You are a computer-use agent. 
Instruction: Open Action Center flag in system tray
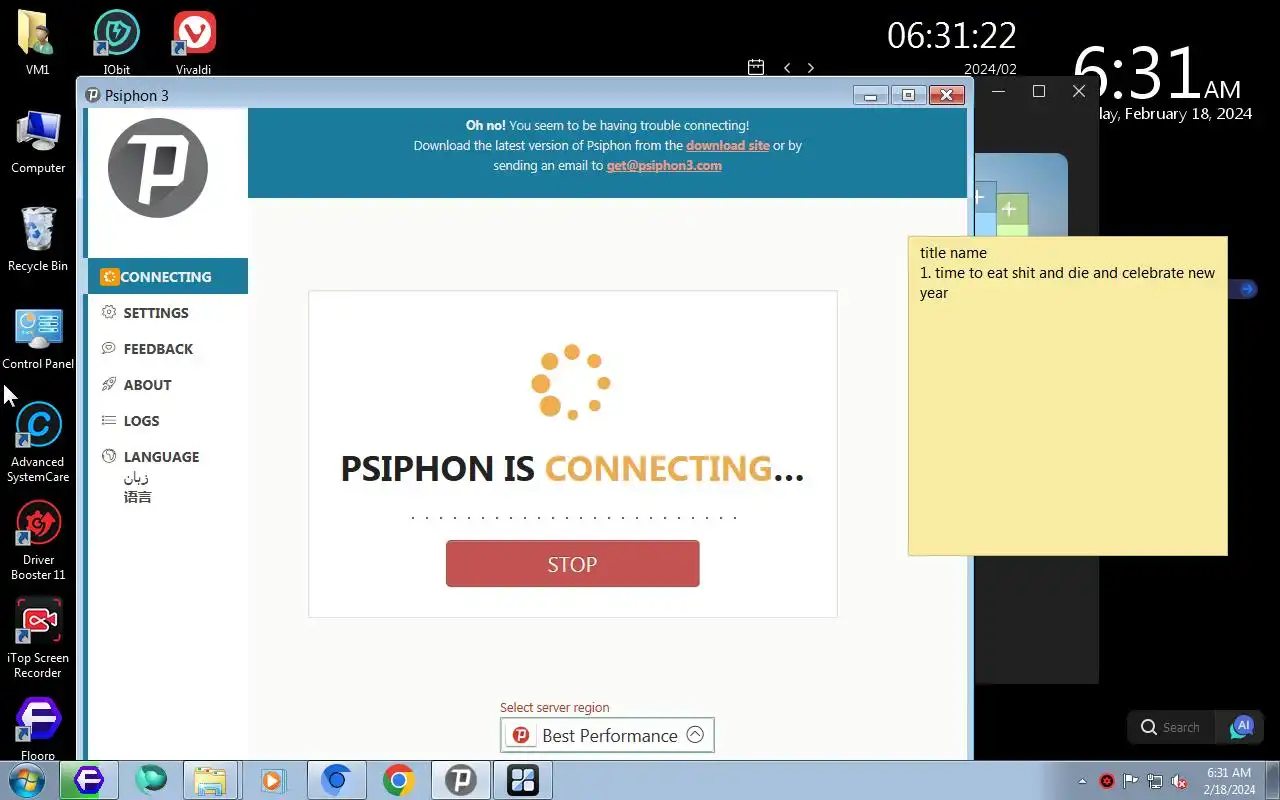point(1131,781)
